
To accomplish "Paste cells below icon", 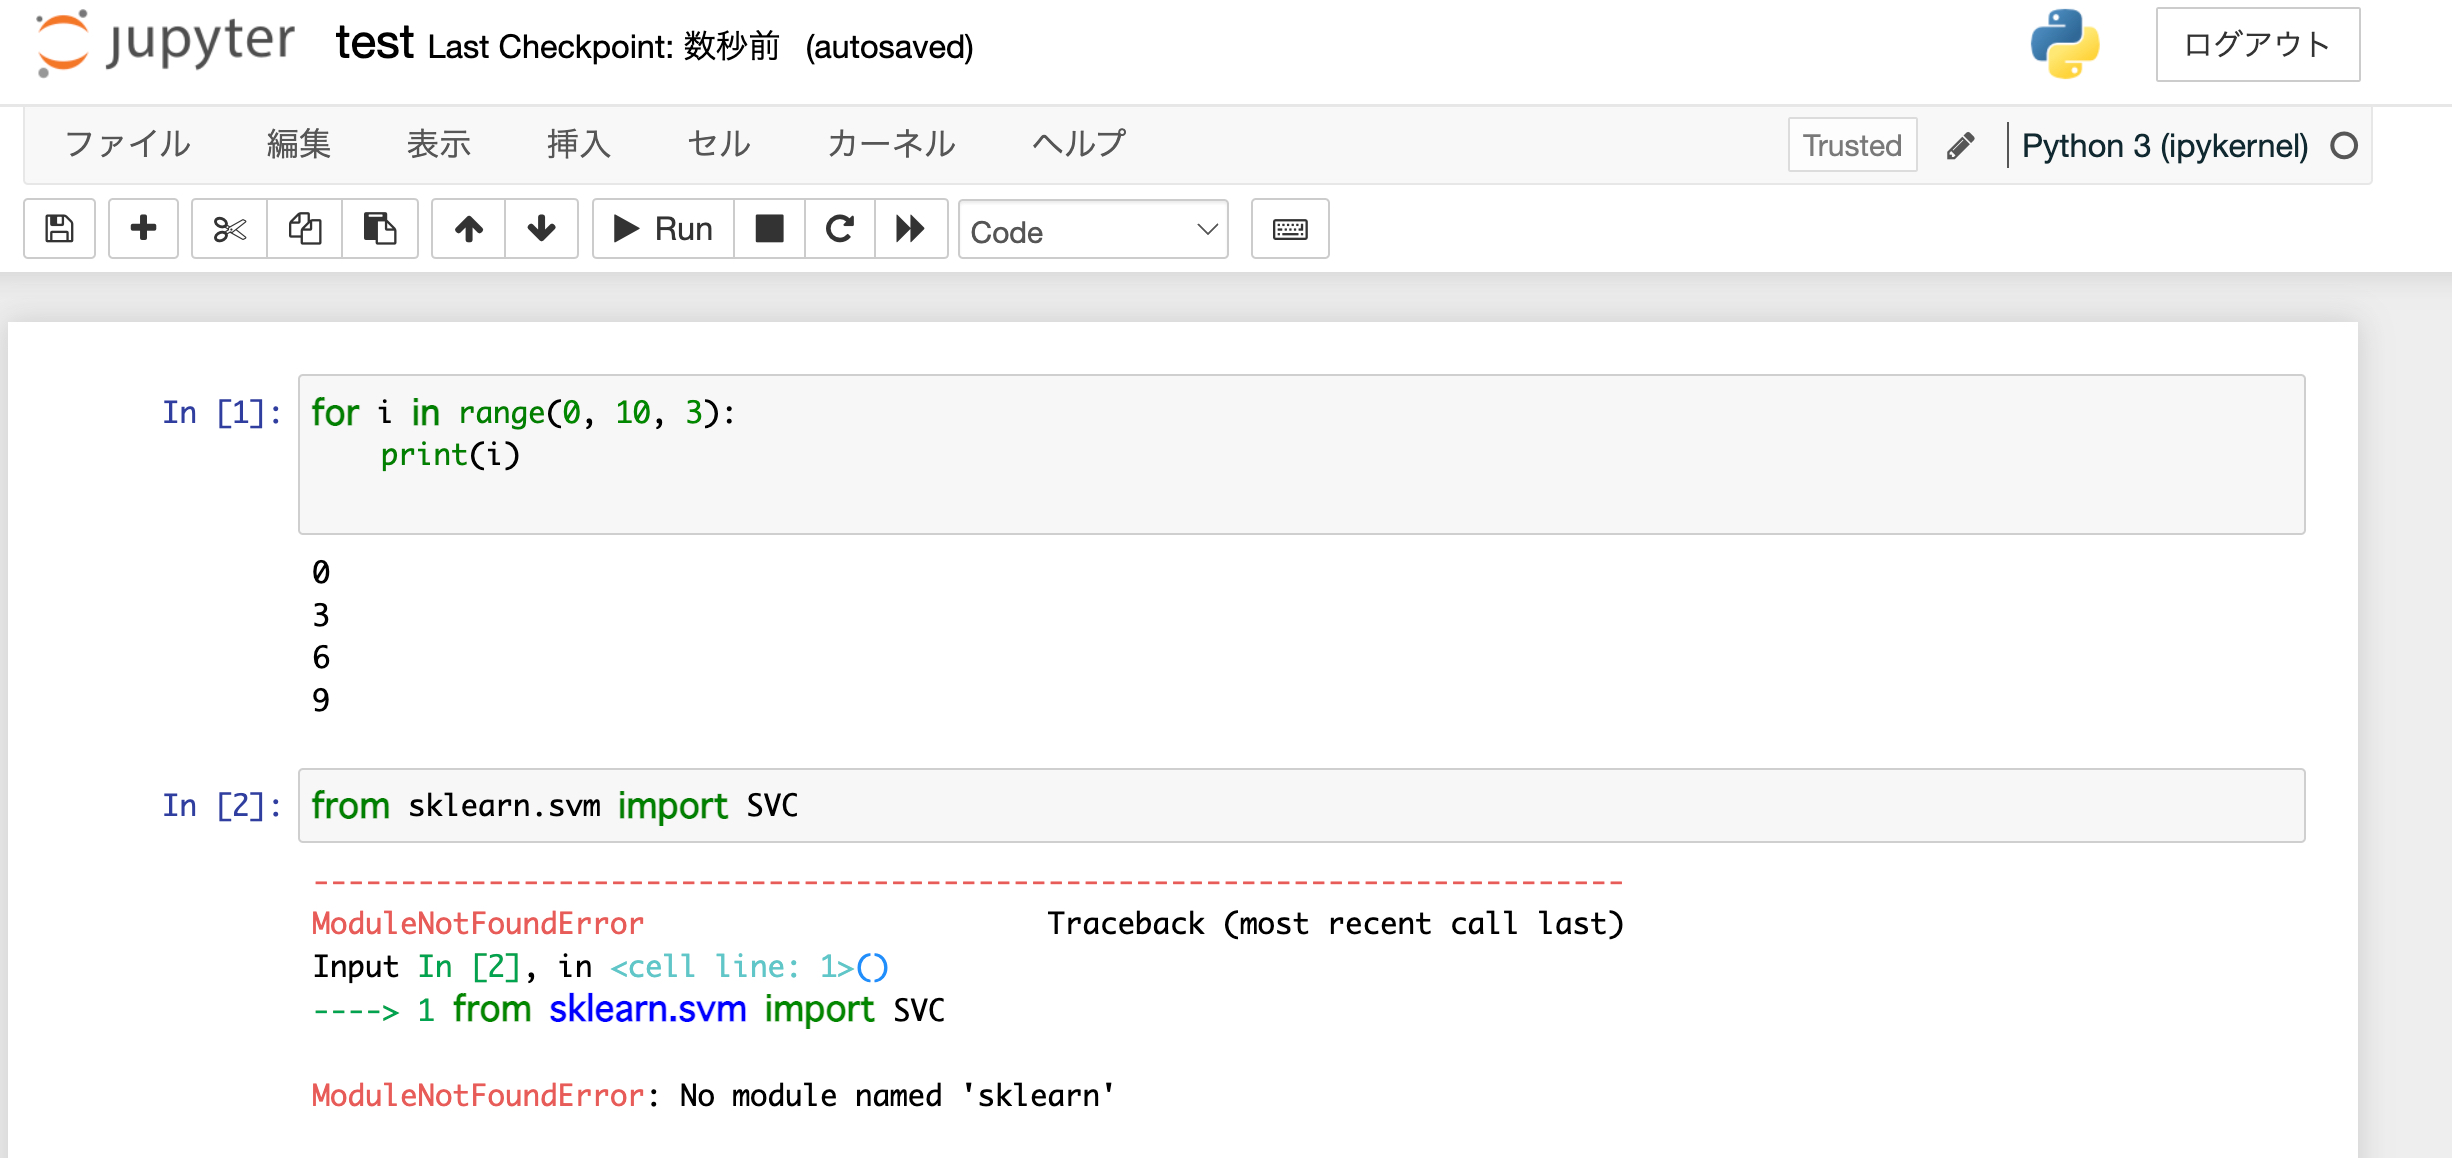I will point(380,229).
